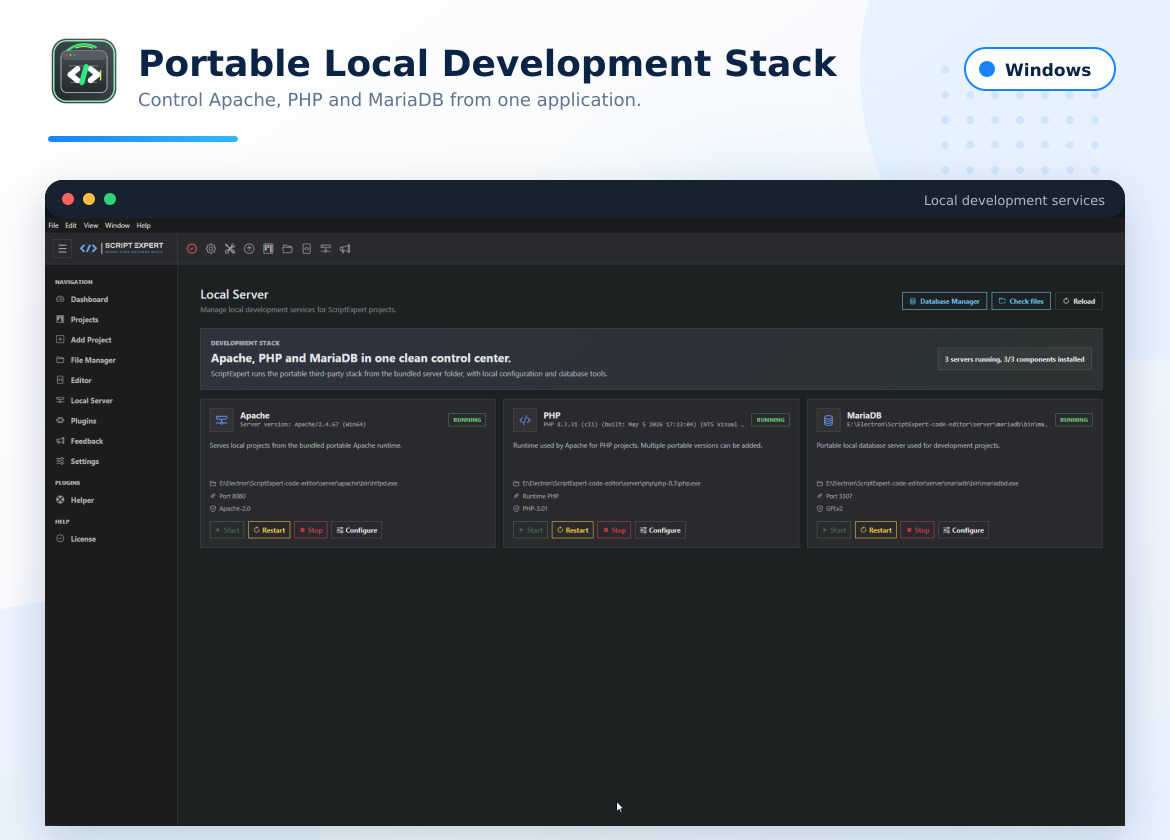Screen dimensions: 1170x840
Task: Click the PHP RUNNING status badge
Action: click(771, 420)
